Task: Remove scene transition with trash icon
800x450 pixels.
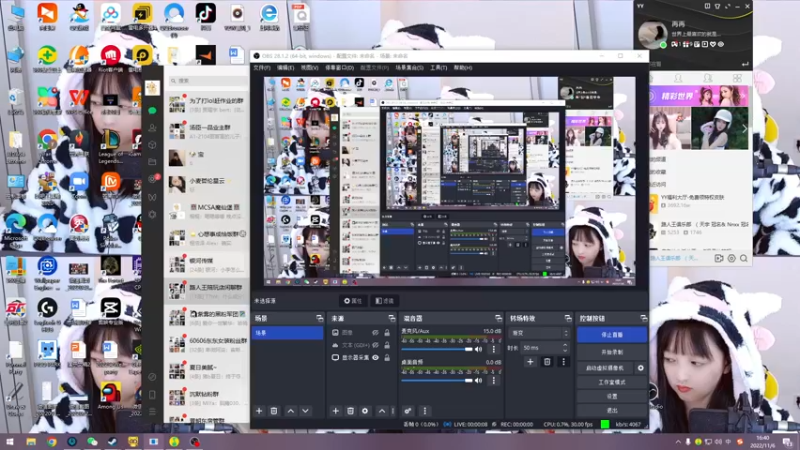Action: pos(547,362)
